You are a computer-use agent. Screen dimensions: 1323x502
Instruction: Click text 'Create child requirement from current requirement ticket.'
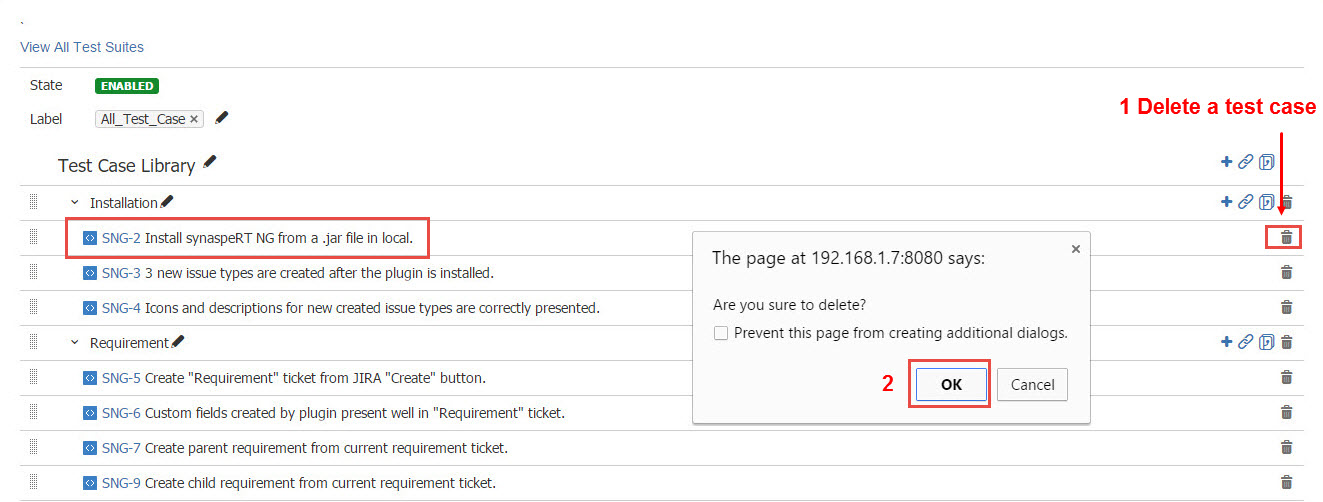pos(320,483)
